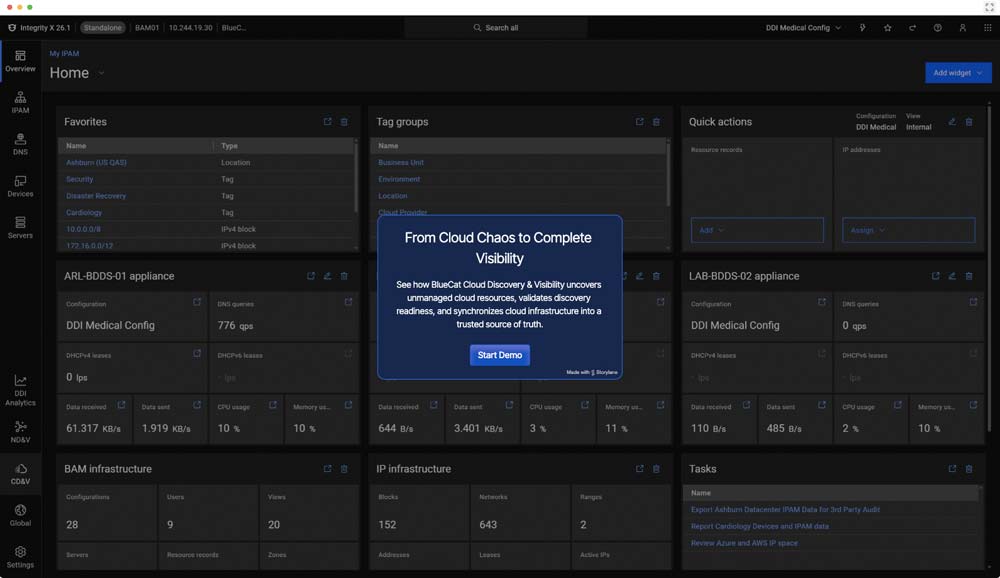The height and width of the screenshot is (578, 1000).
Task: Open the help icon in header
Action: pyautogui.click(x=938, y=28)
